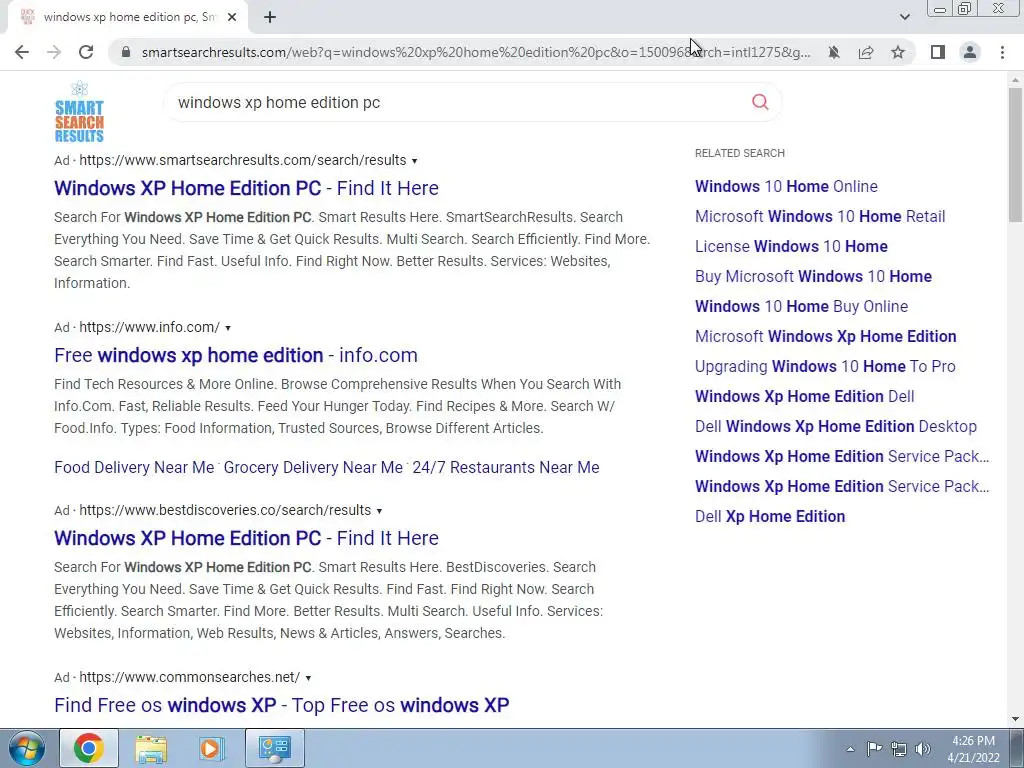Click the address bar URL
Screen dimensions: 1024x768
(x=476, y=52)
